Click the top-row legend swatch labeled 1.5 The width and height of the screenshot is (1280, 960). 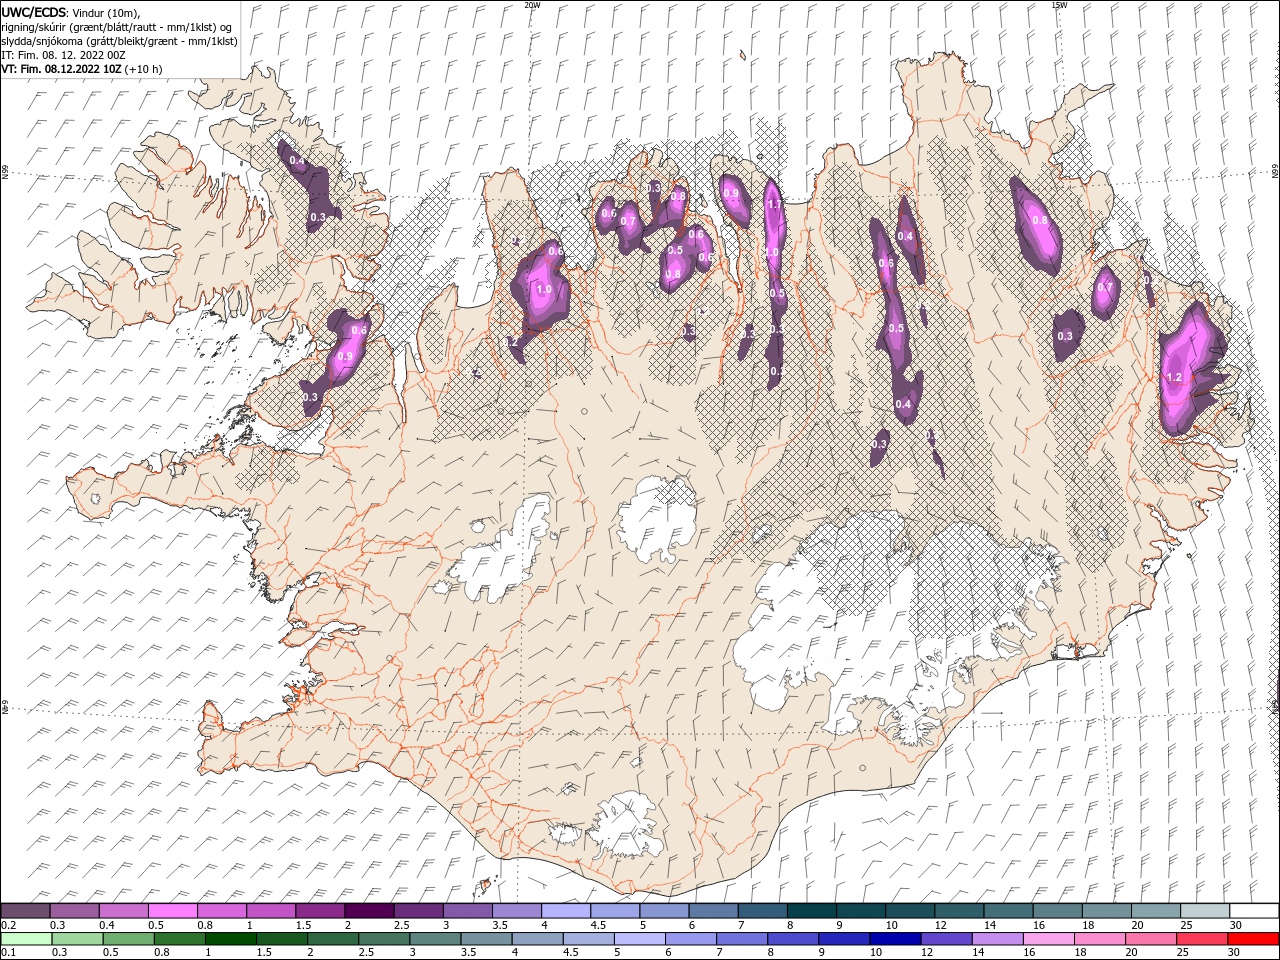coord(319,911)
